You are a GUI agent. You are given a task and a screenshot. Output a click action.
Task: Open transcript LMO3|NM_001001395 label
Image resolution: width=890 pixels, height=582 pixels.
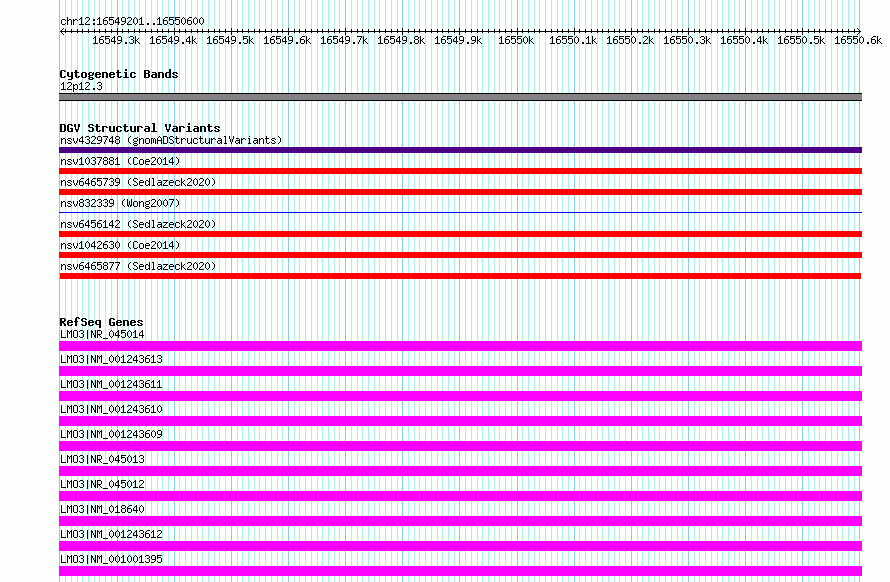coord(111,559)
